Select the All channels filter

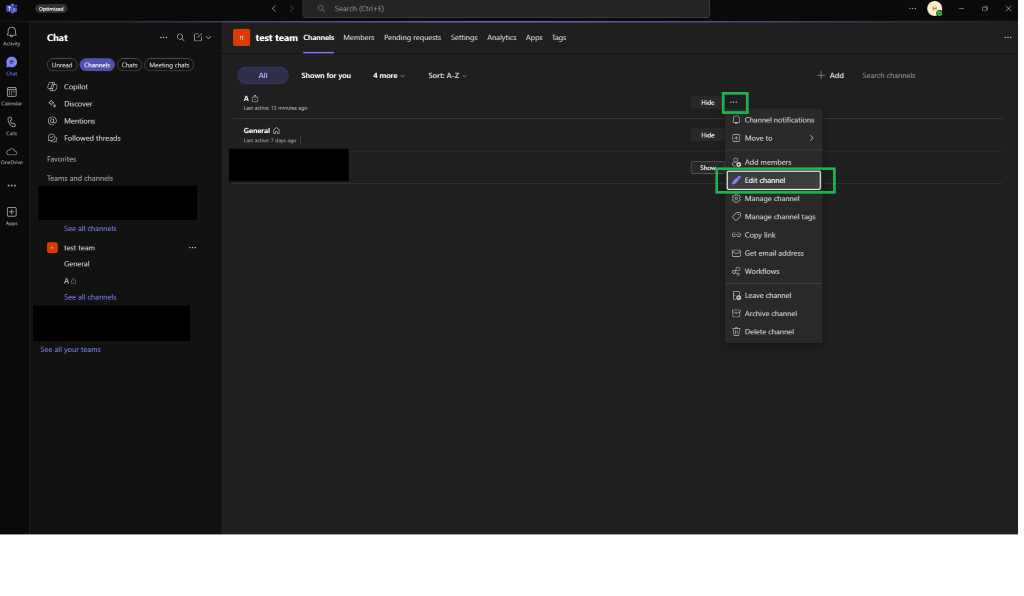[263, 76]
